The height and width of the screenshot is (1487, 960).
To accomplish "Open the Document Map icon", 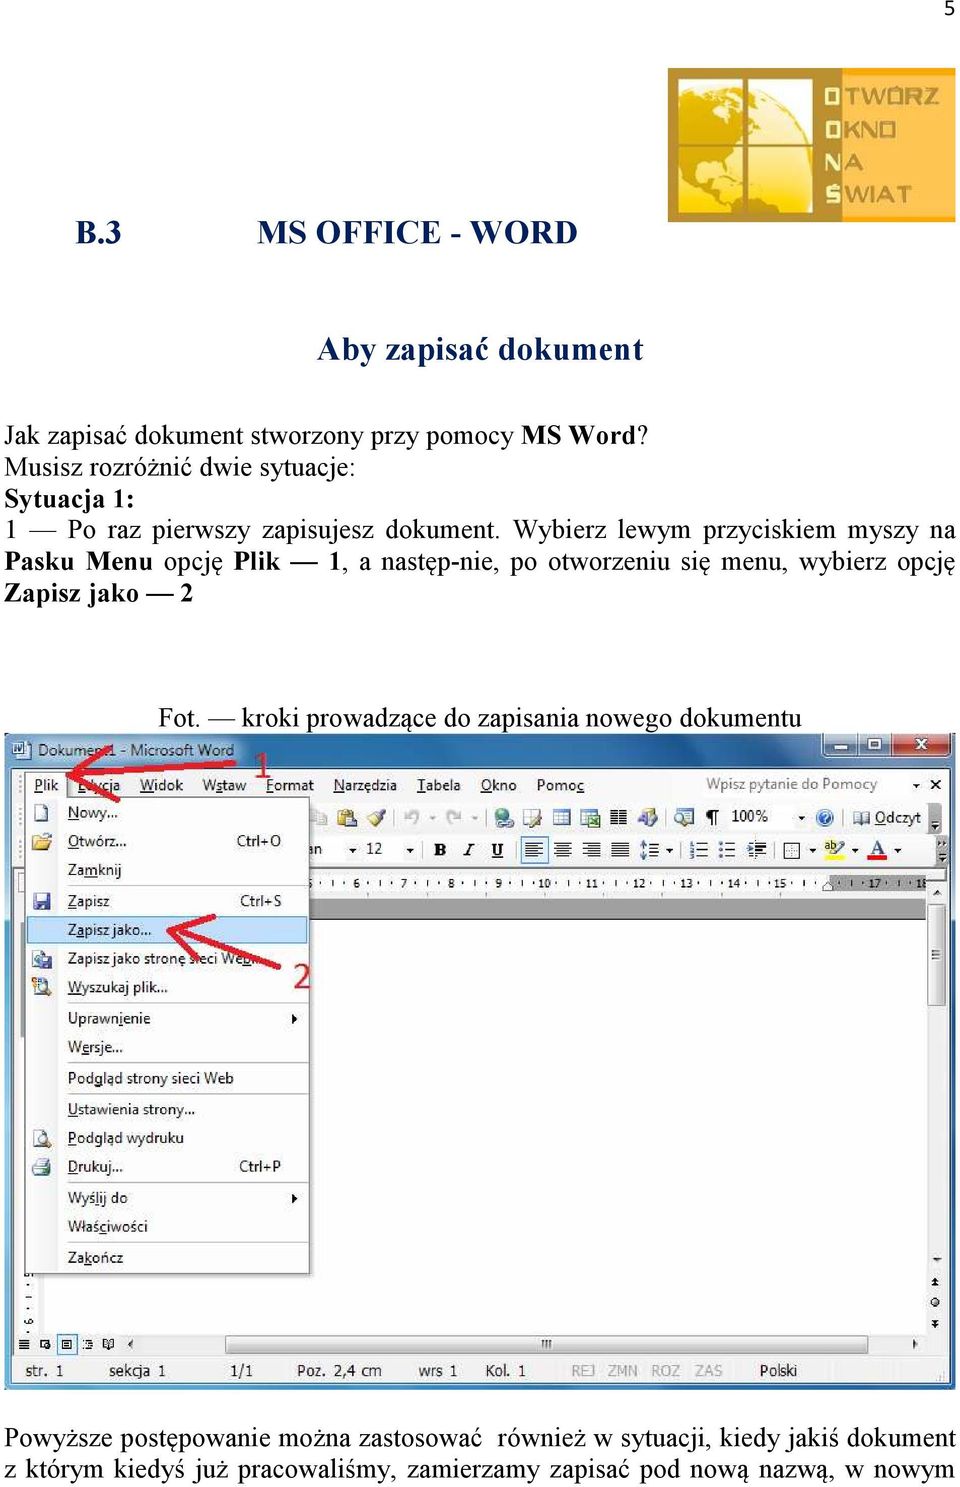I will pyautogui.click(x=684, y=818).
